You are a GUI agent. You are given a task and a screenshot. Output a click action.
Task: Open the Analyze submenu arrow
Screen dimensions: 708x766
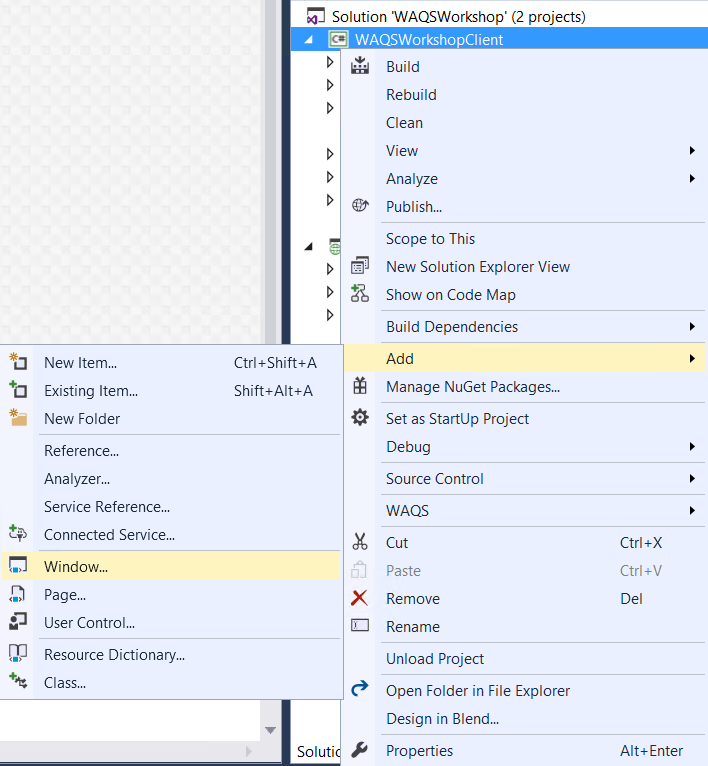coord(692,178)
